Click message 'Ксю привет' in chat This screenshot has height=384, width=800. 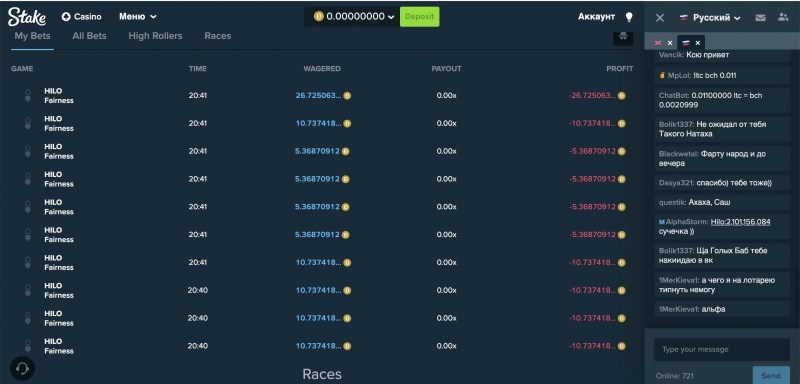click(x=708, y=55)
